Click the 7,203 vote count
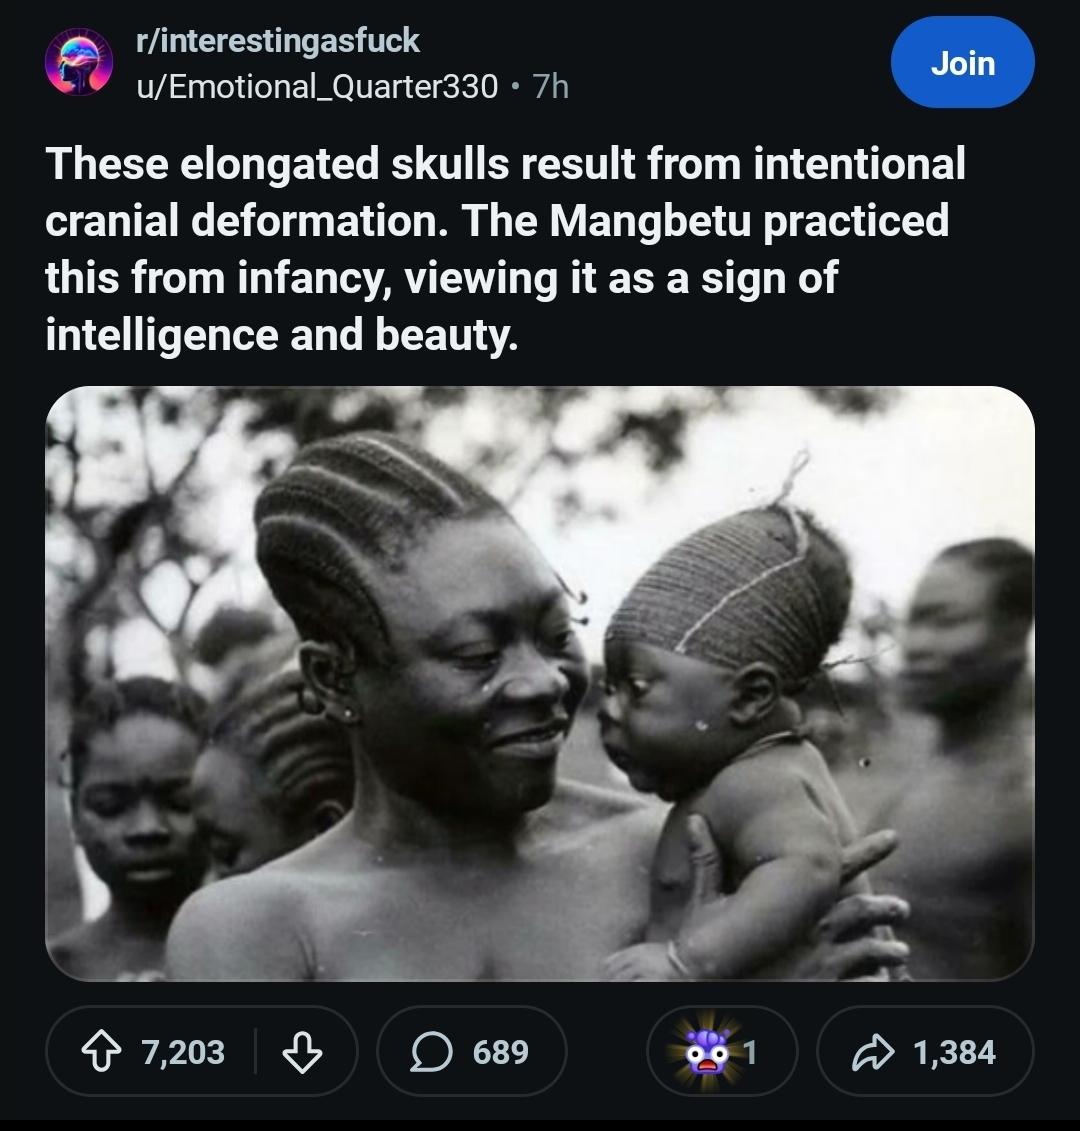Screen dimensions: 1080x1131 click(183, 1052)
